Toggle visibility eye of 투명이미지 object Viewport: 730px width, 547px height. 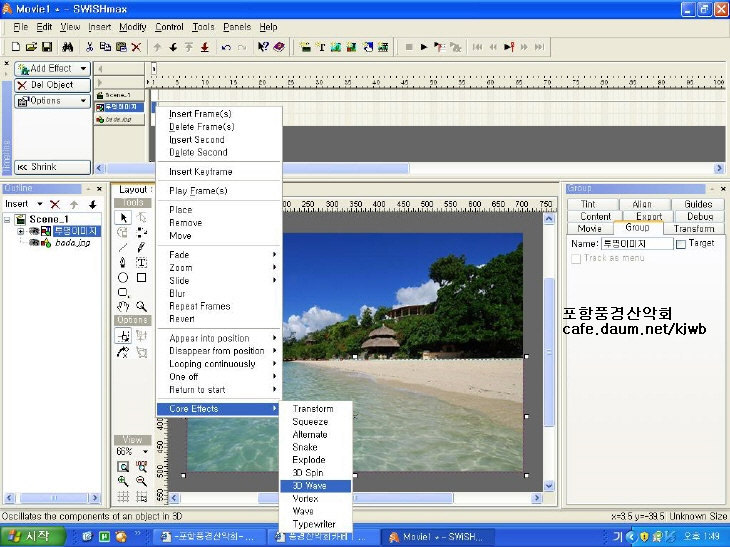click(x=34, y=231)
